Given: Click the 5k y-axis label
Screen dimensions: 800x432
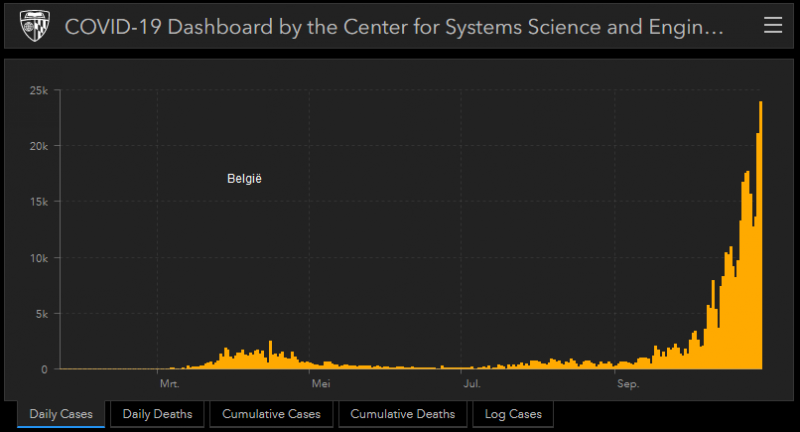Looking at the screenshot, I should click(41, 314).
